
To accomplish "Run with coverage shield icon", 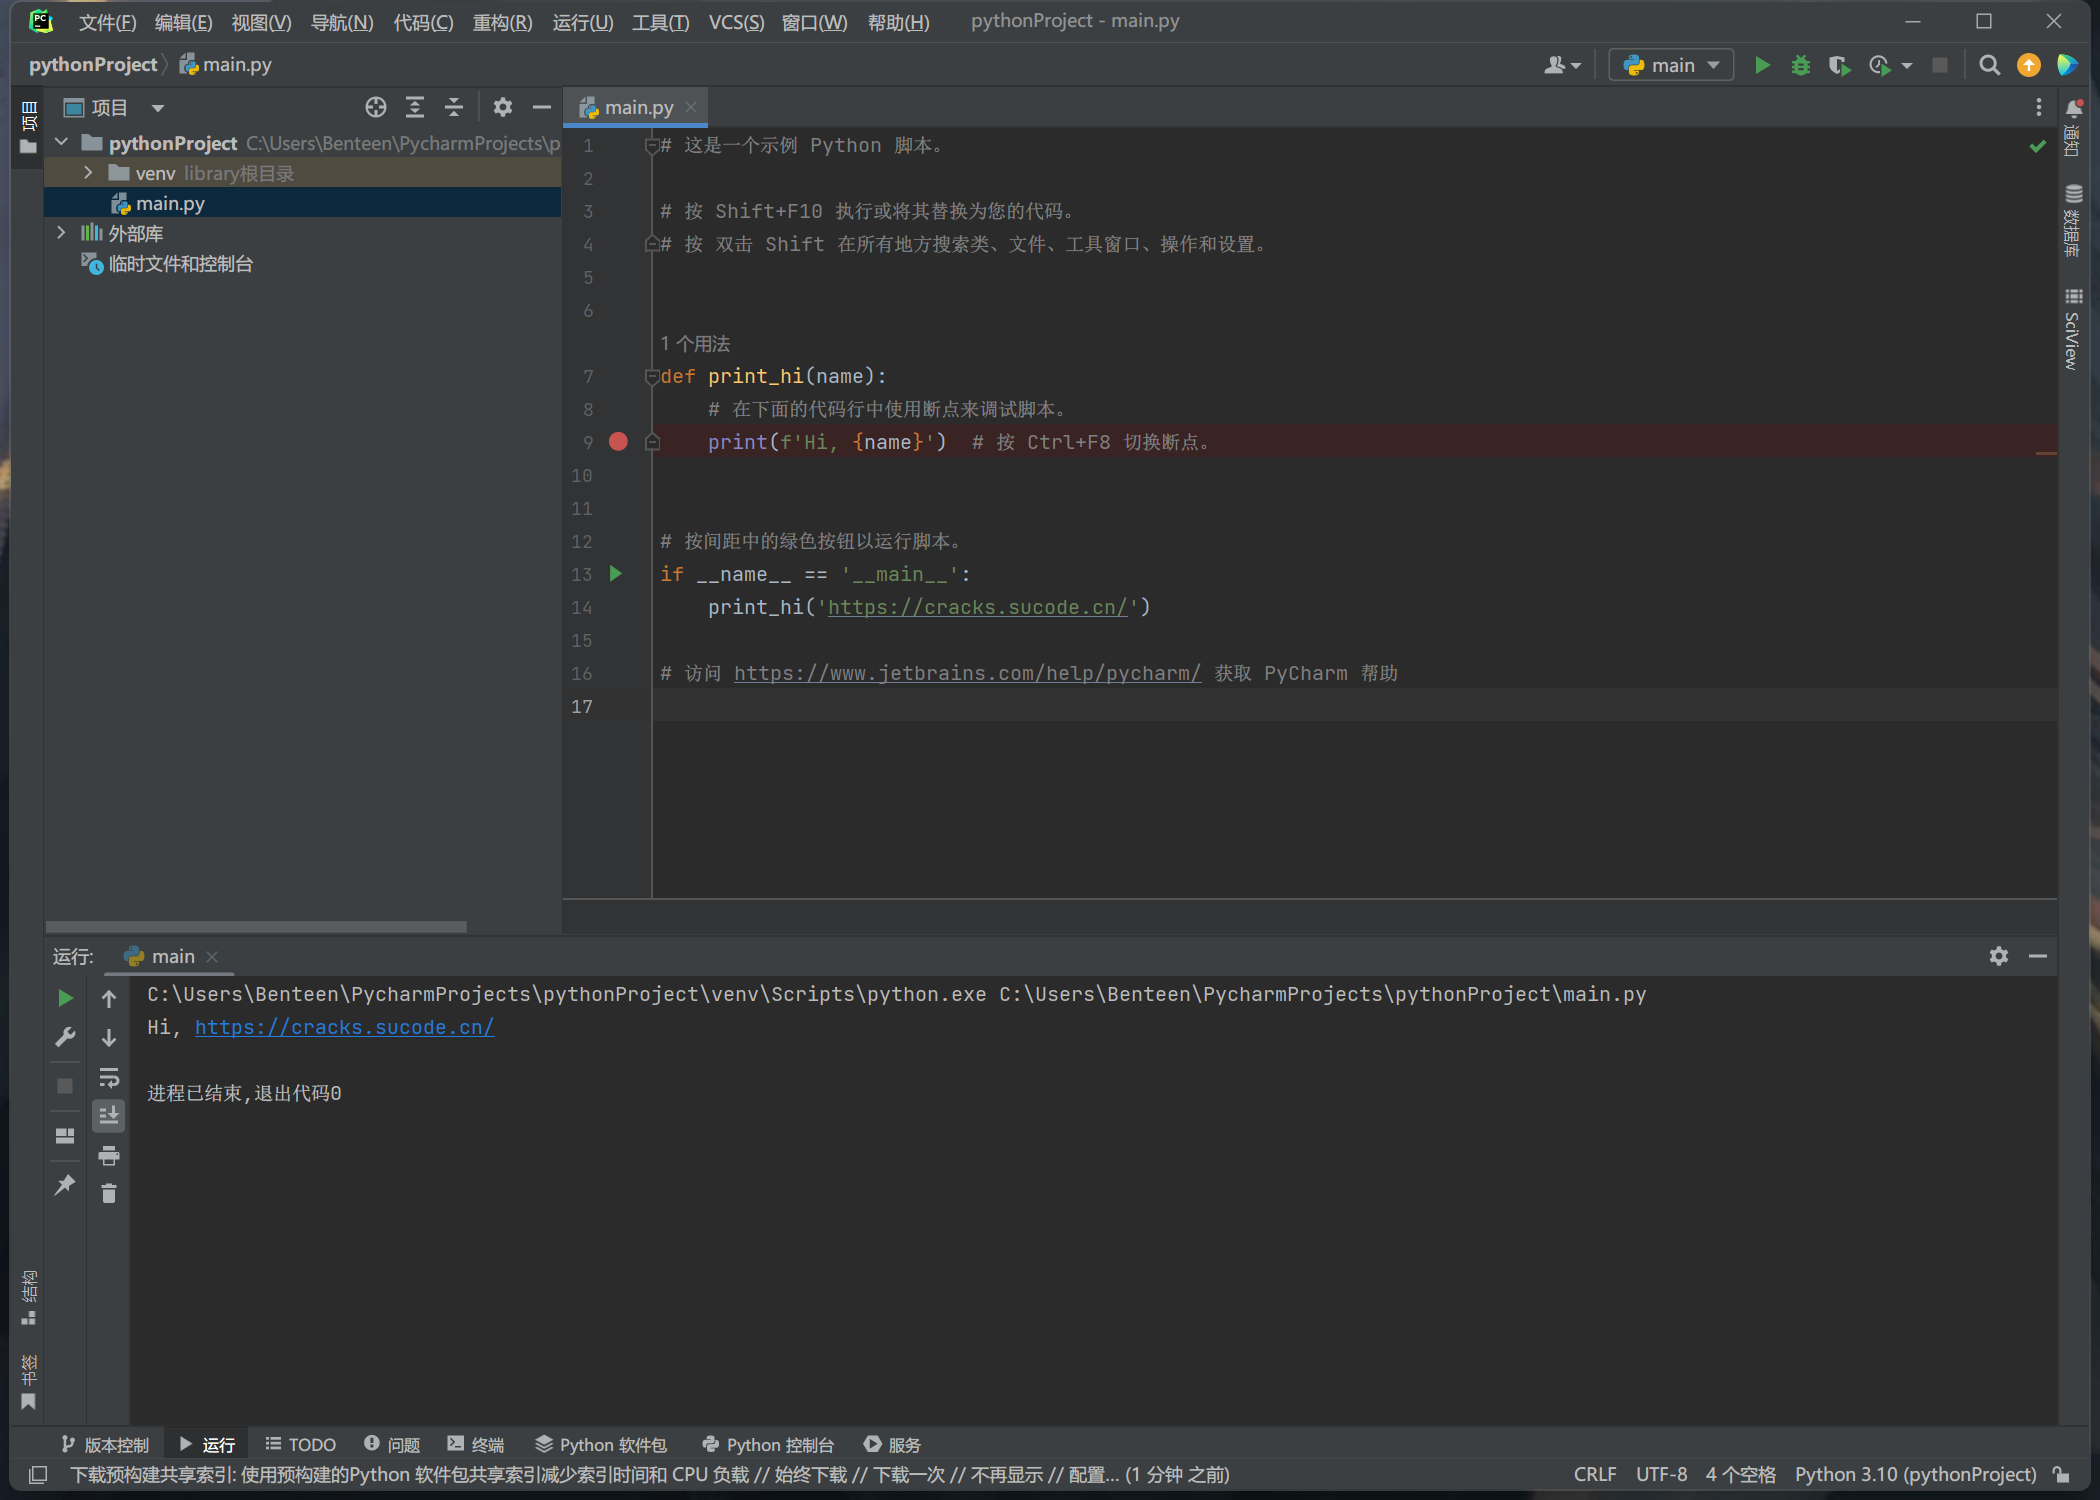I will point(1839,65).
